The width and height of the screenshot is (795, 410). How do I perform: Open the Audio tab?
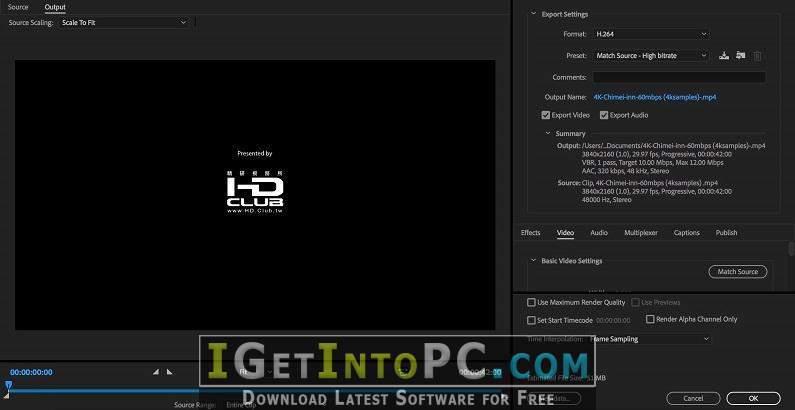(599, 233)
